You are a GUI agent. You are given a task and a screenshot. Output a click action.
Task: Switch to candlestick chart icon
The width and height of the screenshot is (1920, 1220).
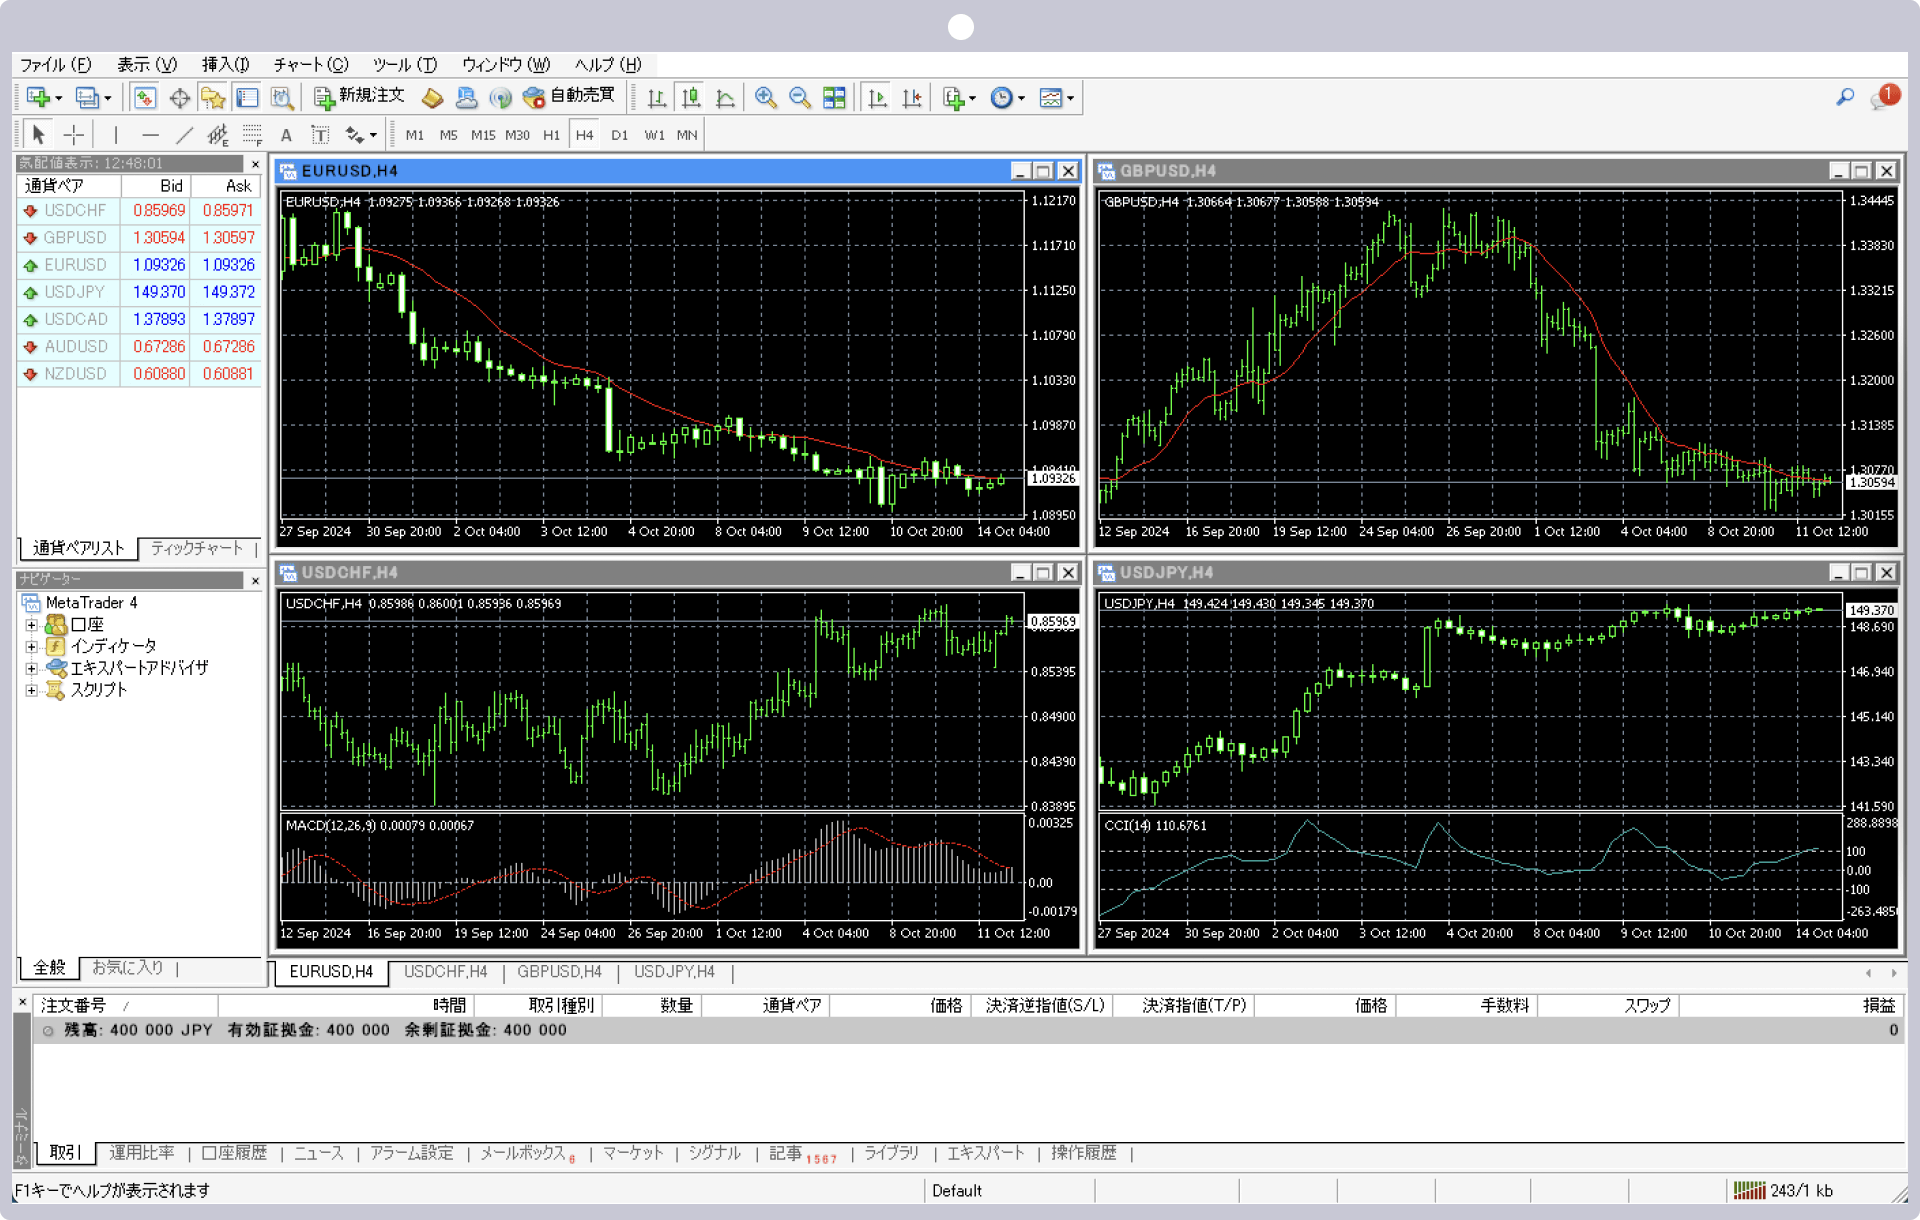coord(690,97)
